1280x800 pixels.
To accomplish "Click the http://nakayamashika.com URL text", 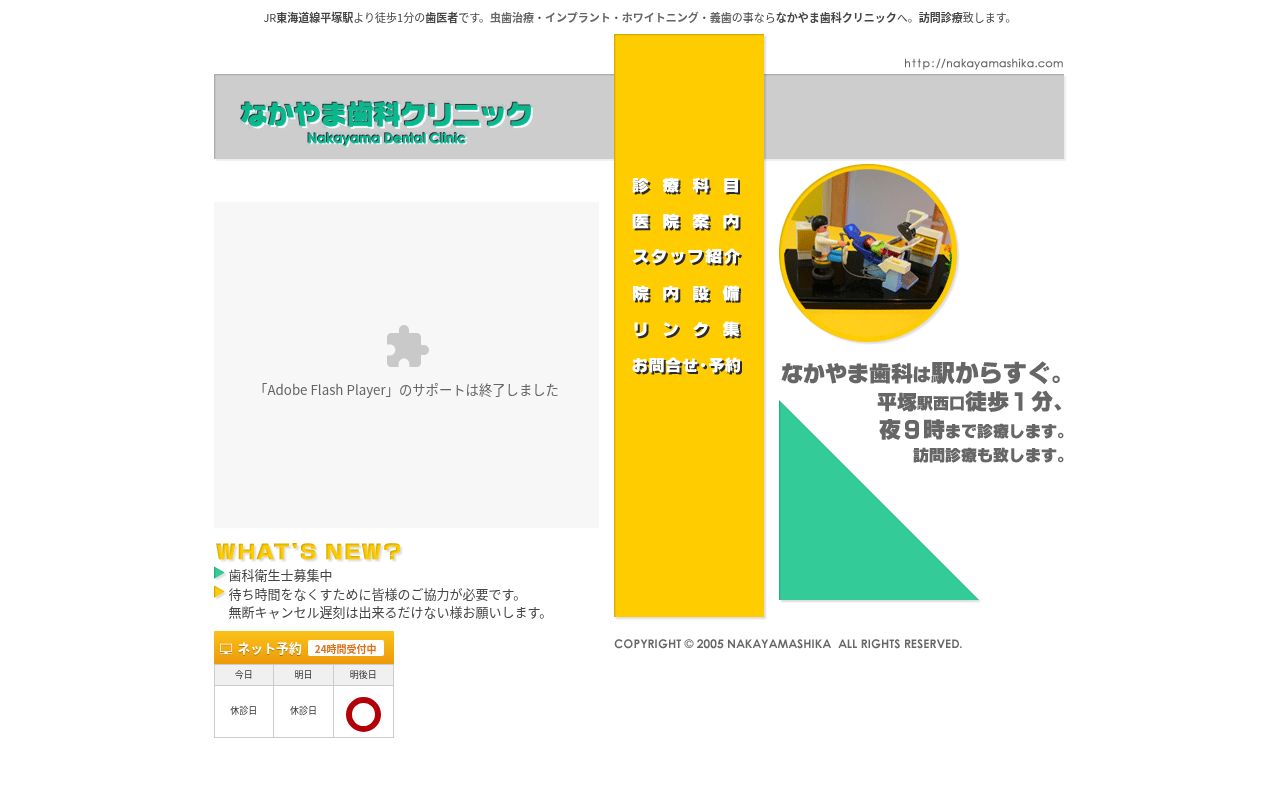I will tap(984, 63).
